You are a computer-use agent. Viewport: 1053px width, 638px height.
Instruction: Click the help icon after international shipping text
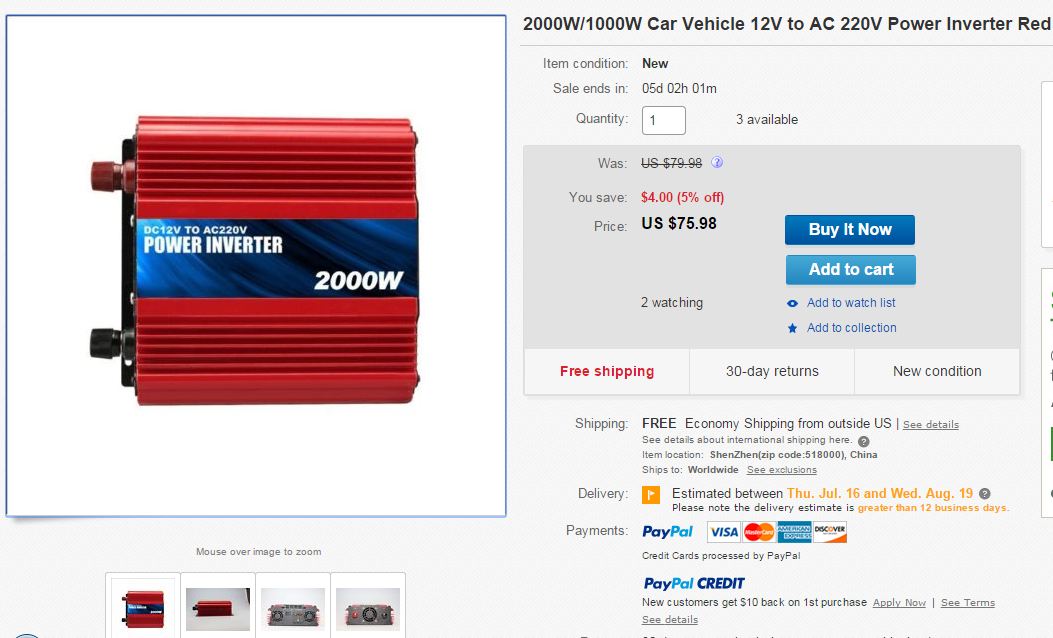tap(864, 441)
